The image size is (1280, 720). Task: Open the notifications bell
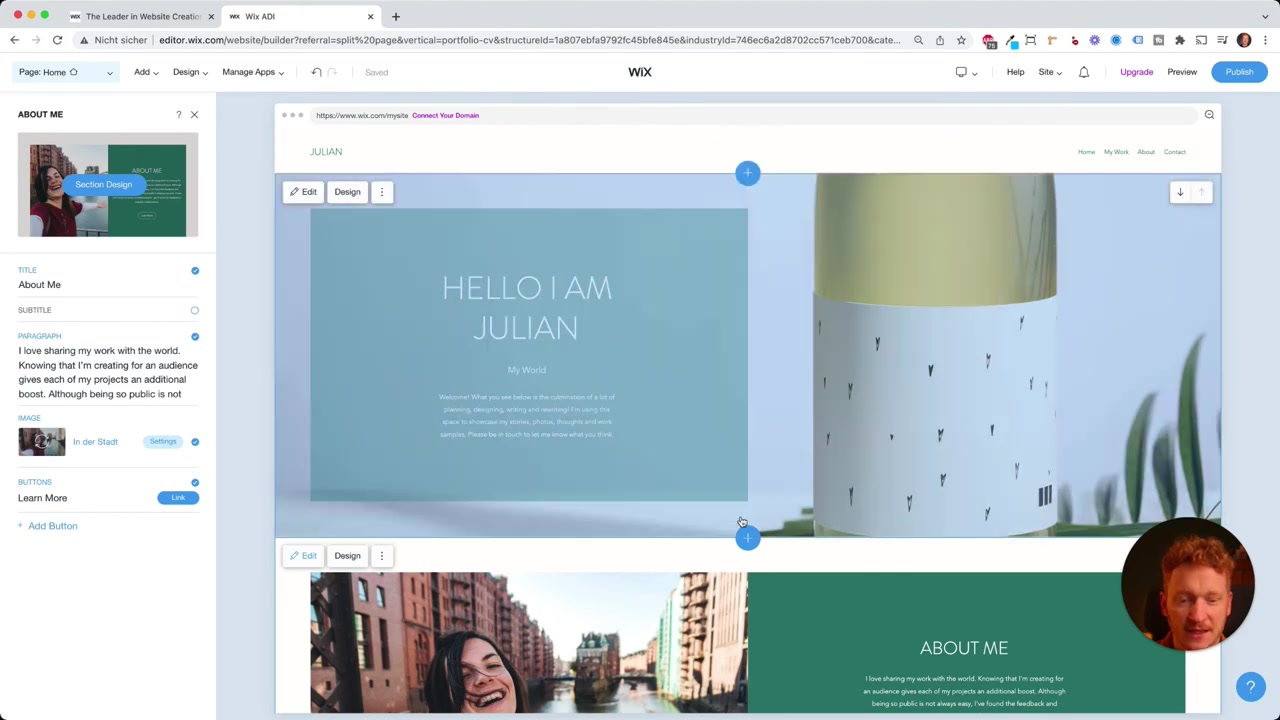click(x=1084, y=72)
